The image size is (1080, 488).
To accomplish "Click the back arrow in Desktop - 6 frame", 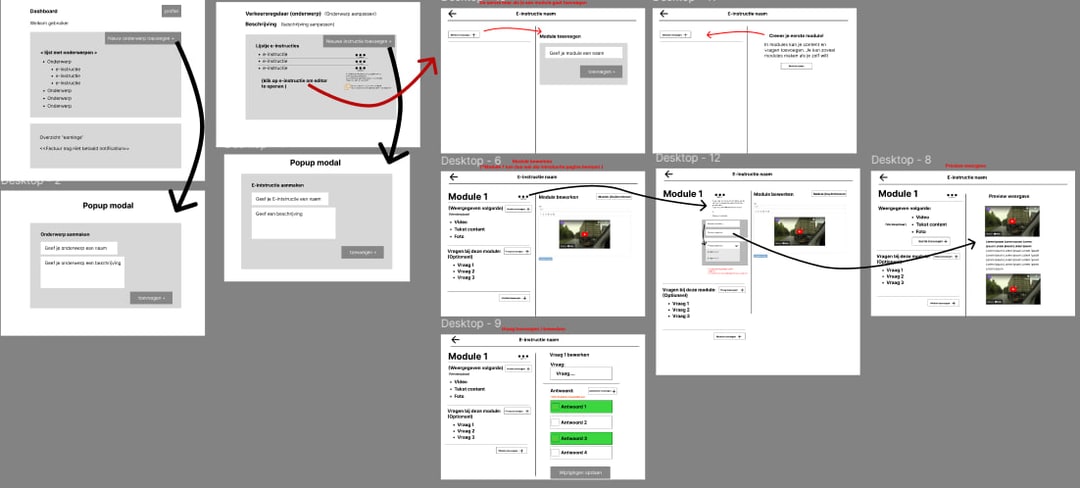I will pyautogui.click(x=453, y=177).
